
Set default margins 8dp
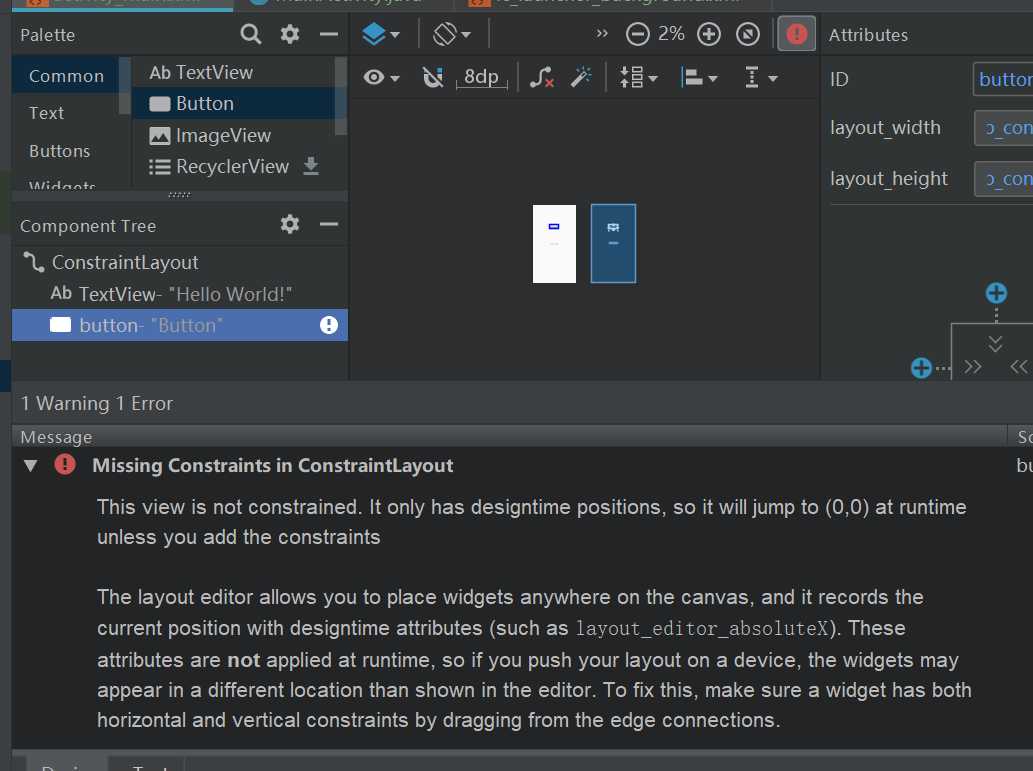(x=482, y=78)
